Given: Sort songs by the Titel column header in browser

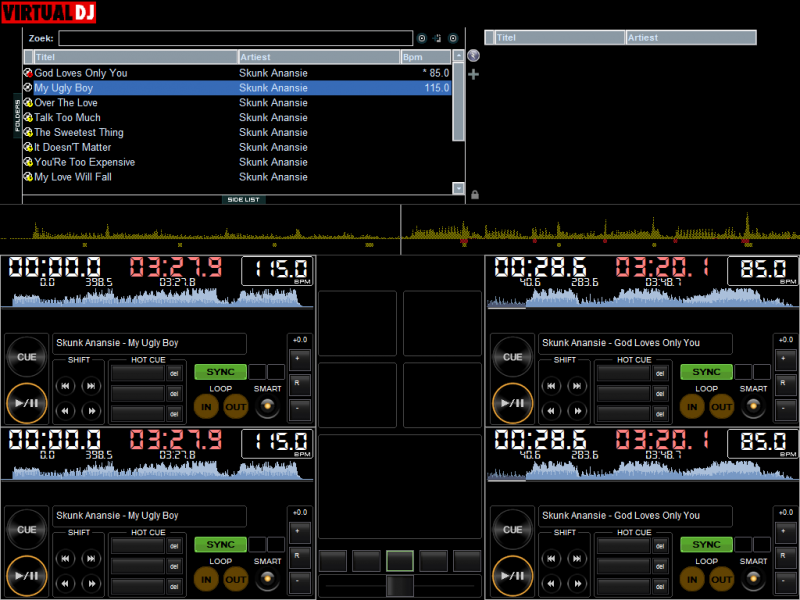Looking at the screenshot, I should [x=136, y=57].
